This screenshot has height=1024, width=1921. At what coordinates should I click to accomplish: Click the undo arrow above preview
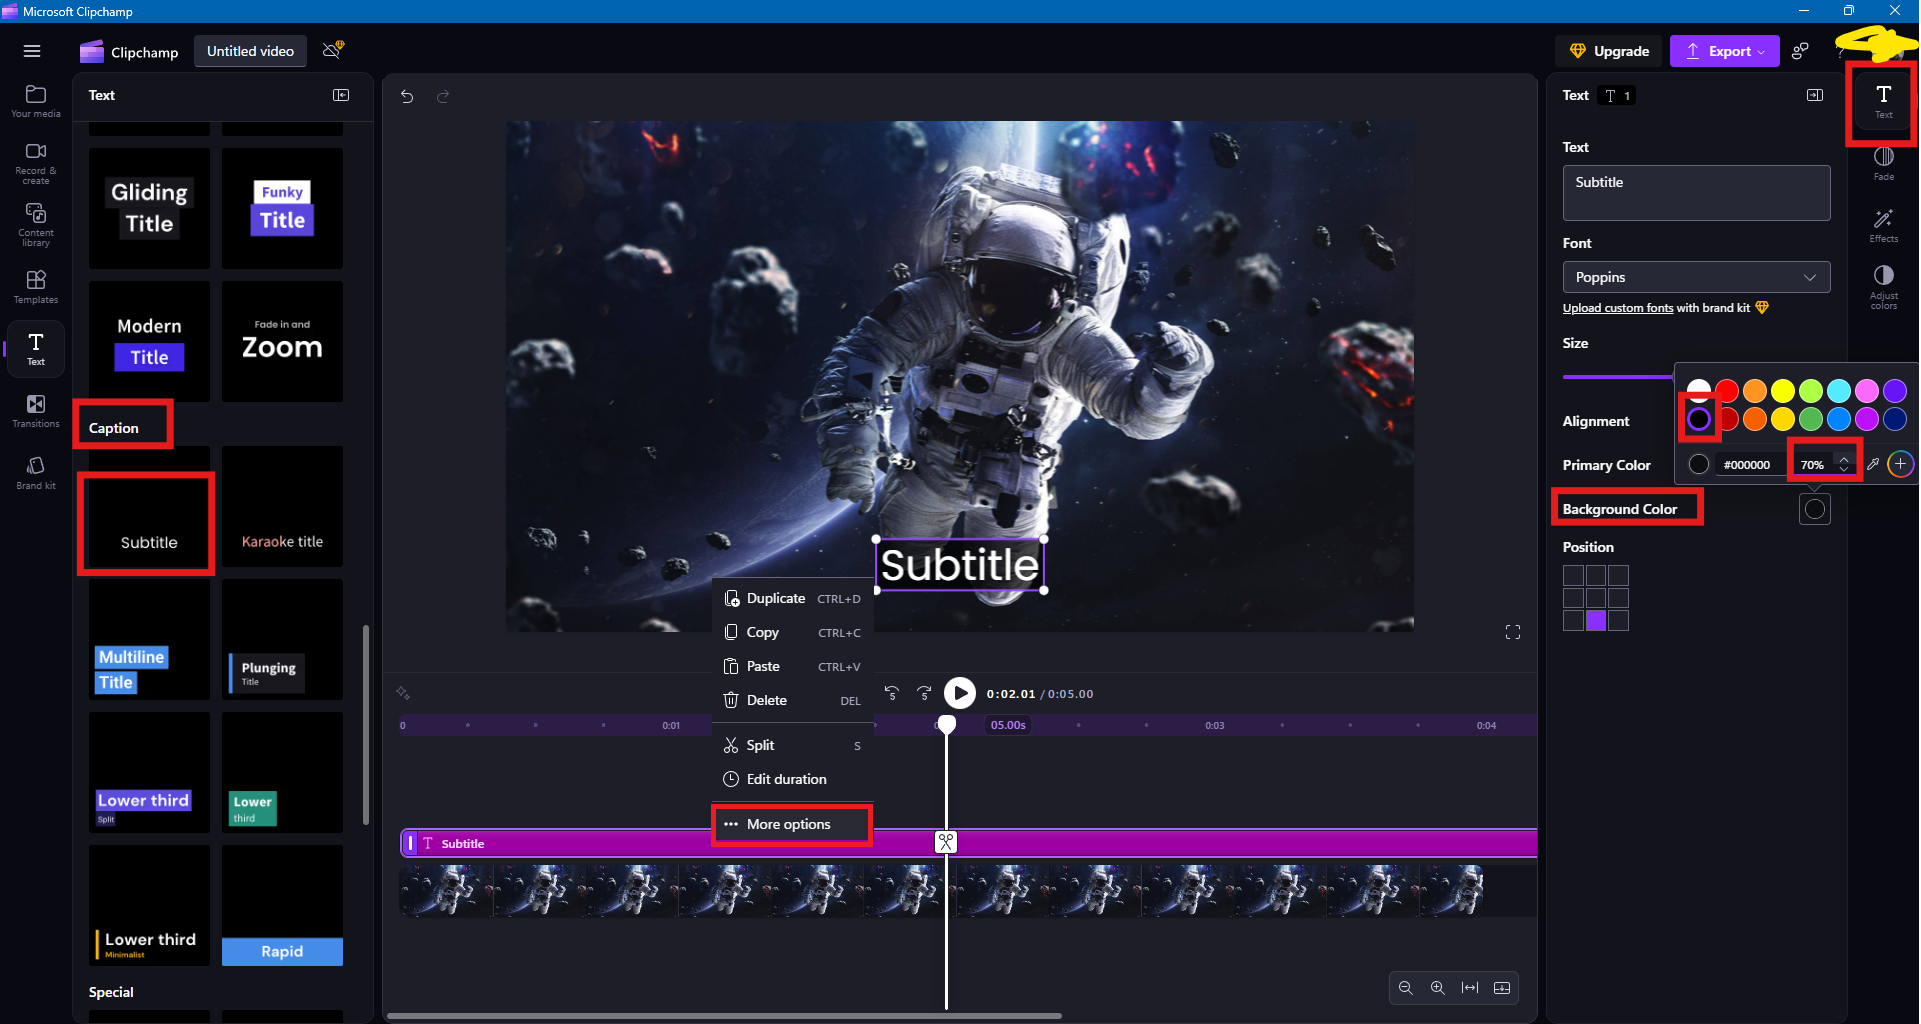click(x=407, y=96)
